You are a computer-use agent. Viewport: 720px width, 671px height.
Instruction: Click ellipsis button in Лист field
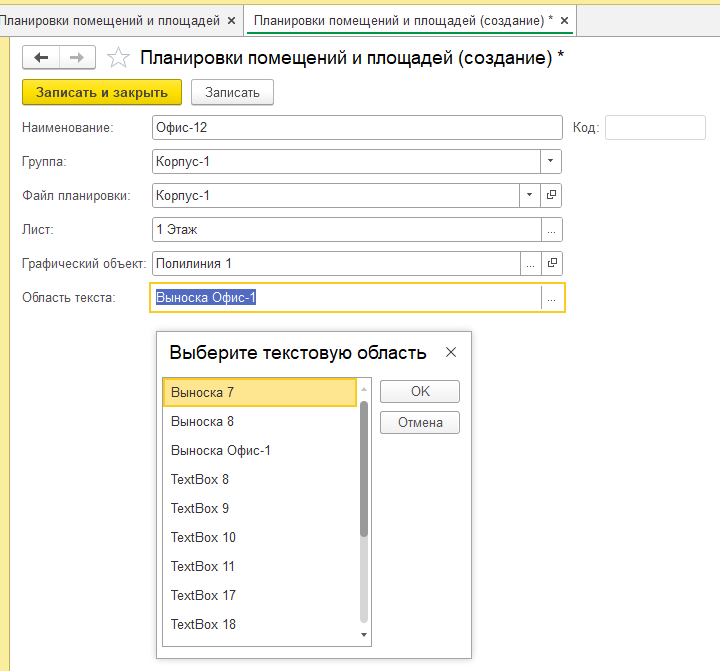coord(551,229)
